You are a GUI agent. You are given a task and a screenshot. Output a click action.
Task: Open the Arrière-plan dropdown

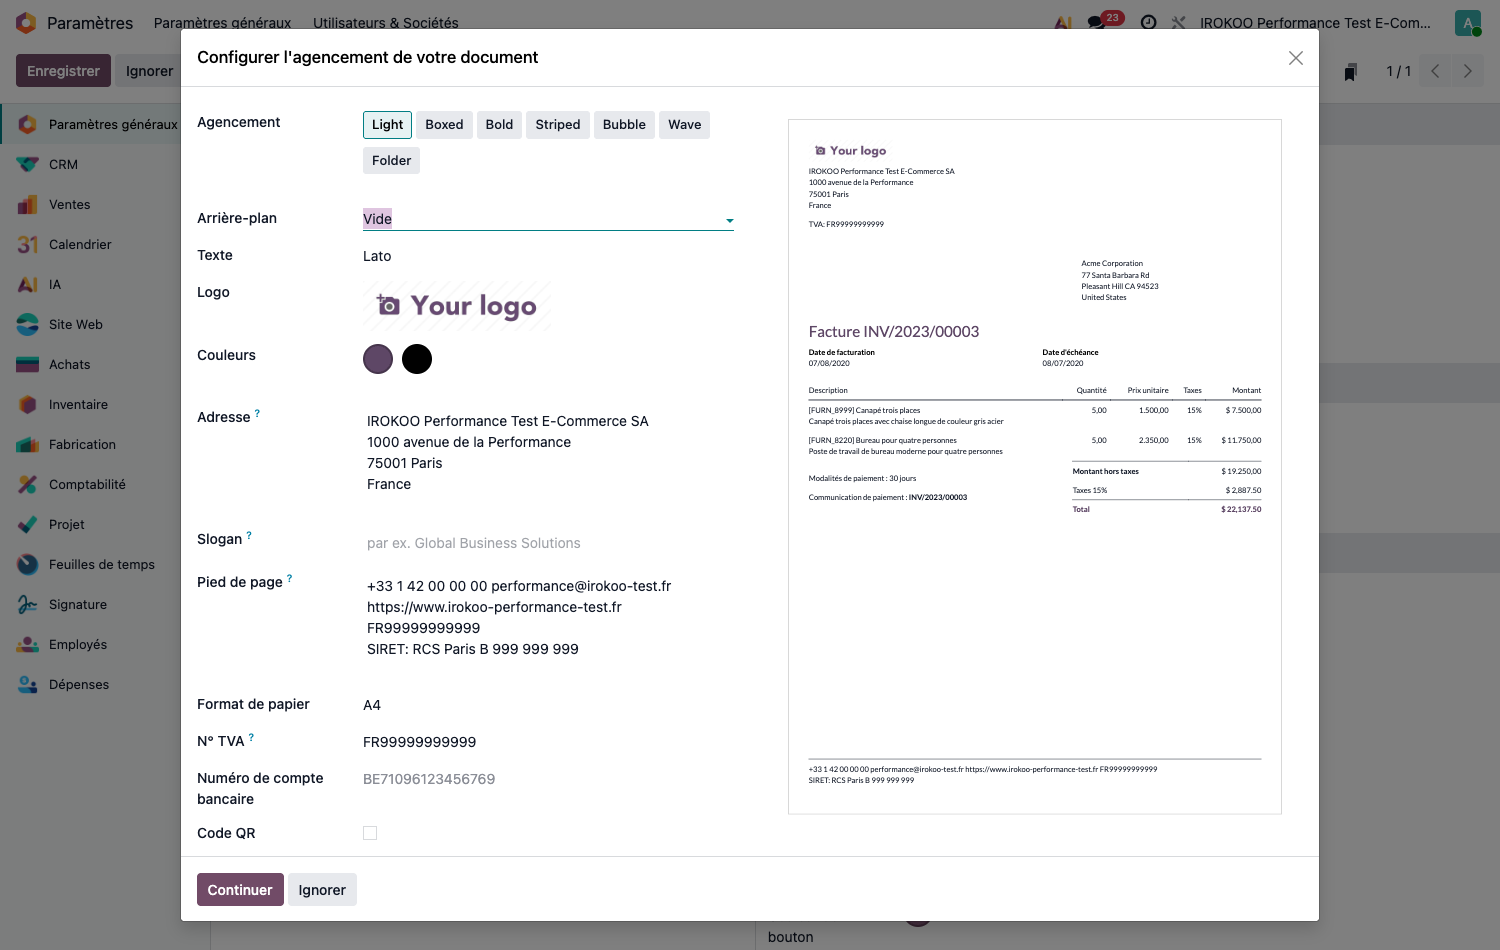coord(548,219)
